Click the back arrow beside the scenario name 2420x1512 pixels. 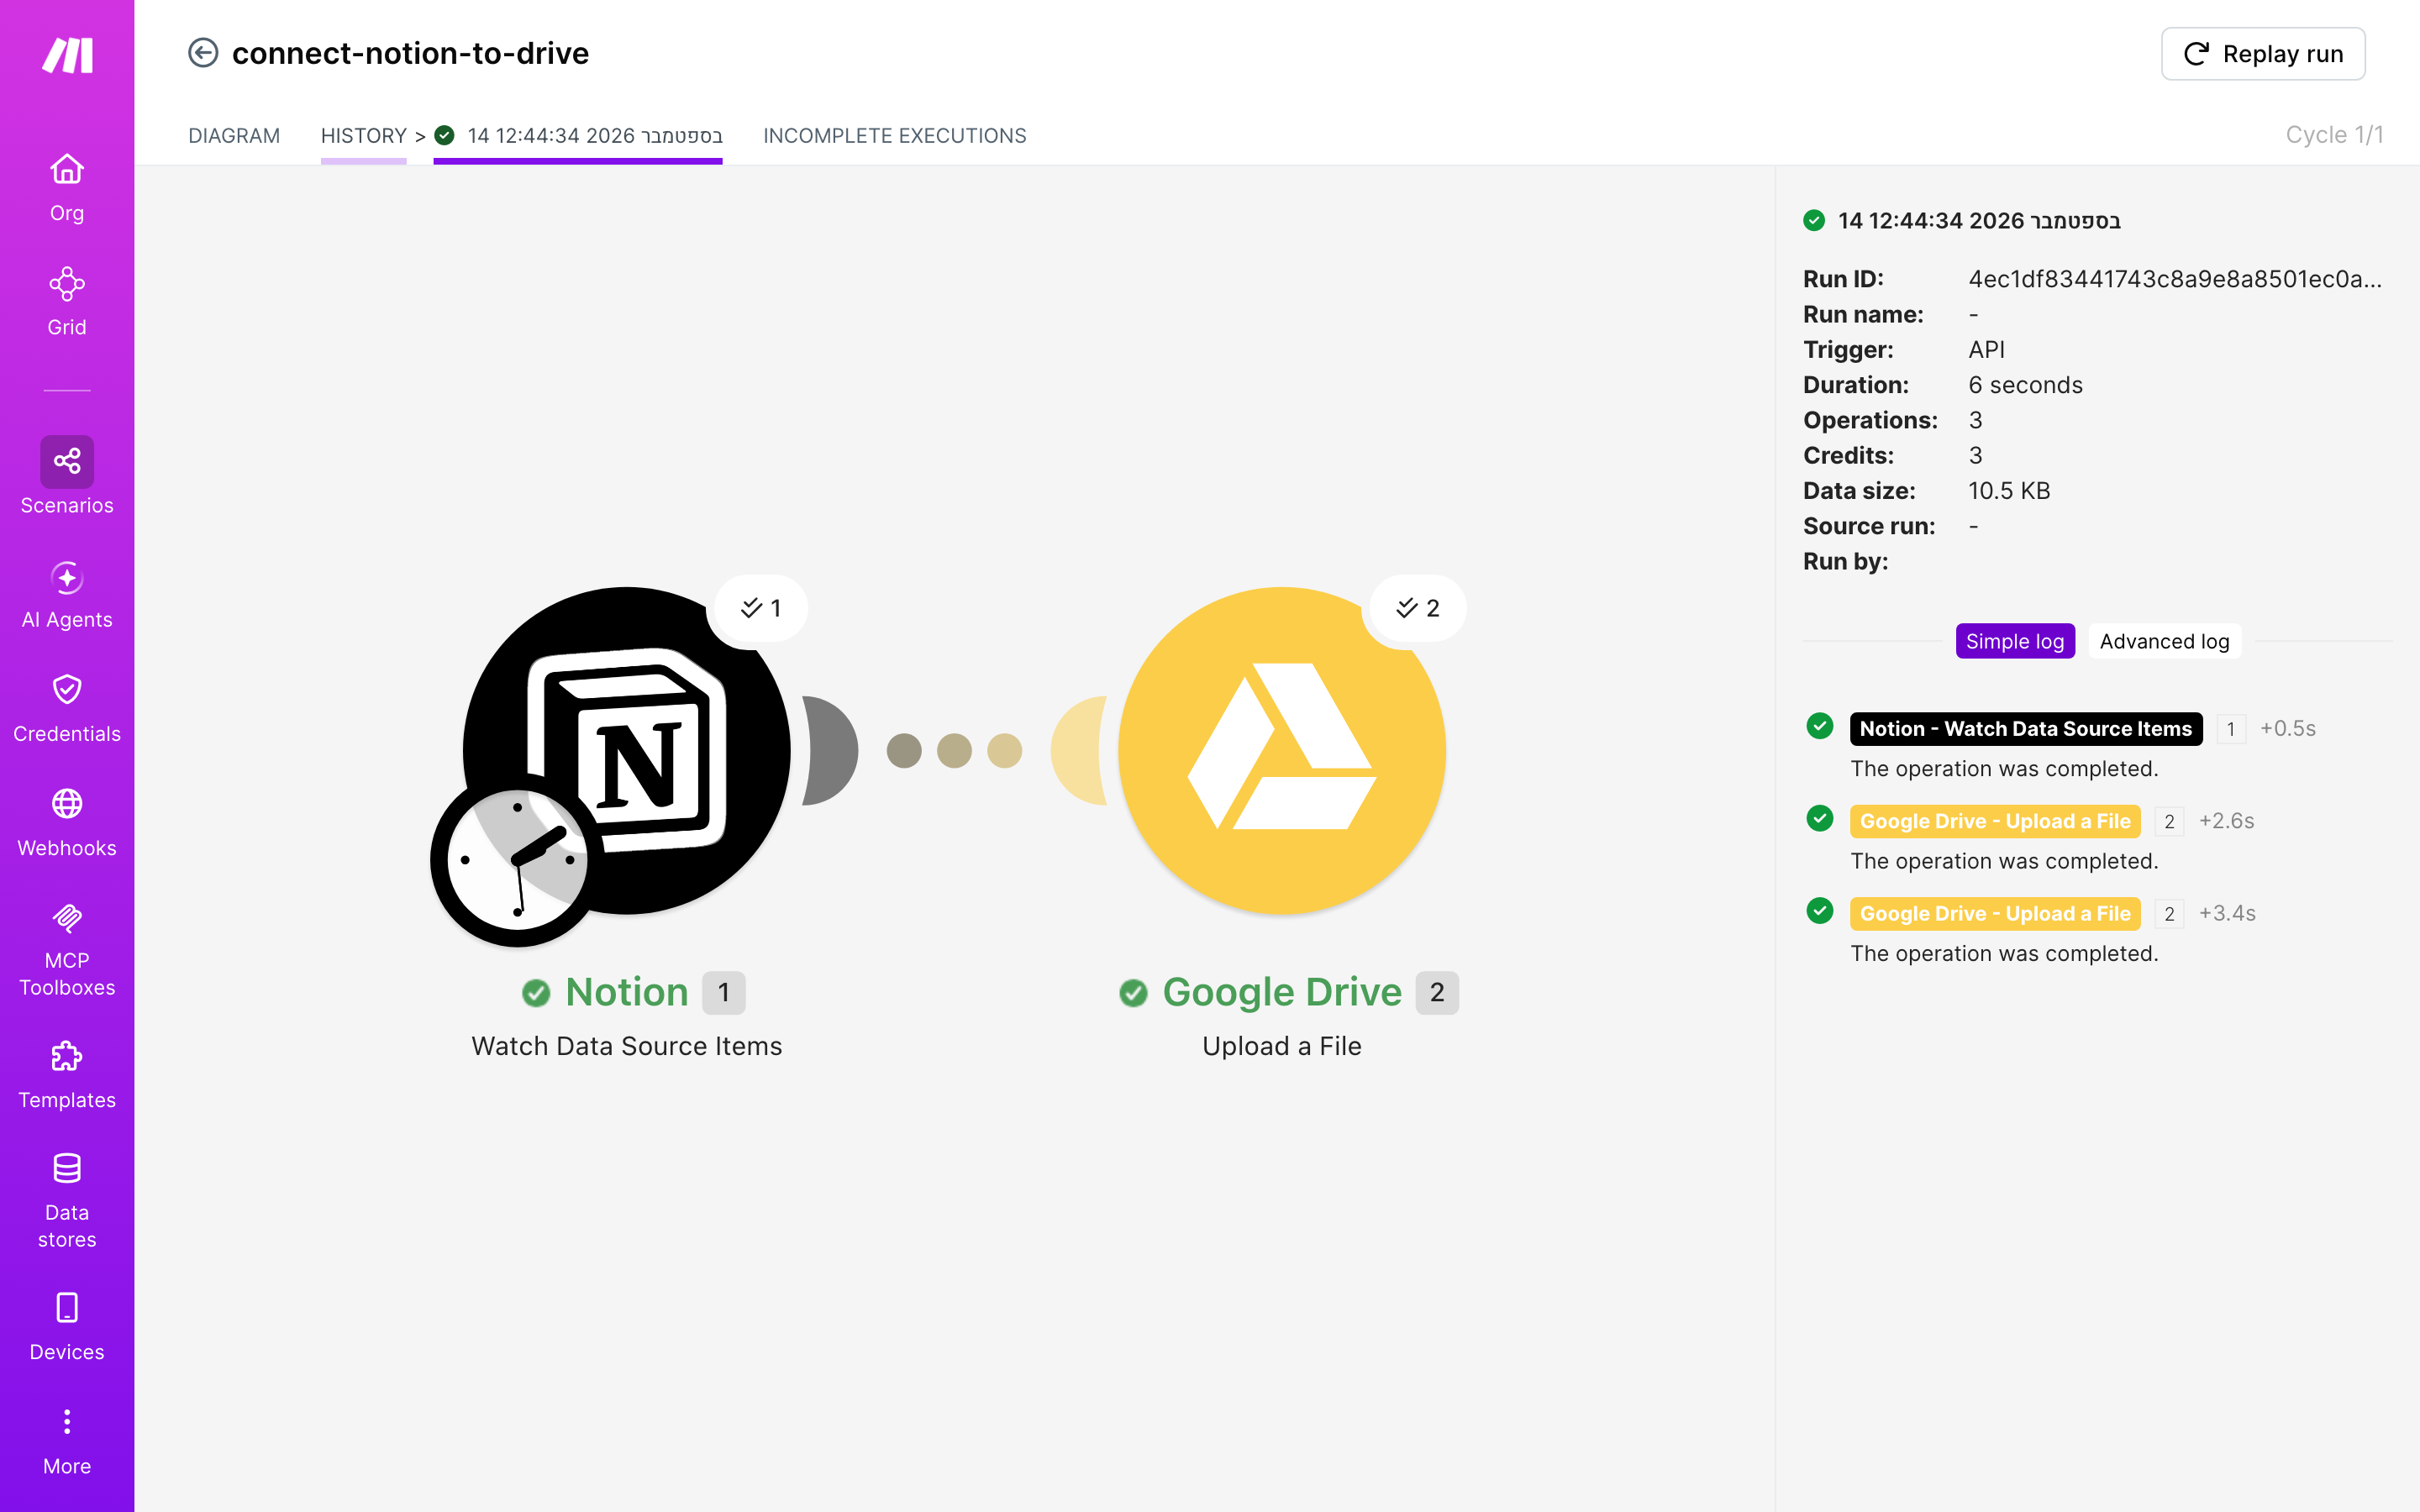tap(203, 53)
